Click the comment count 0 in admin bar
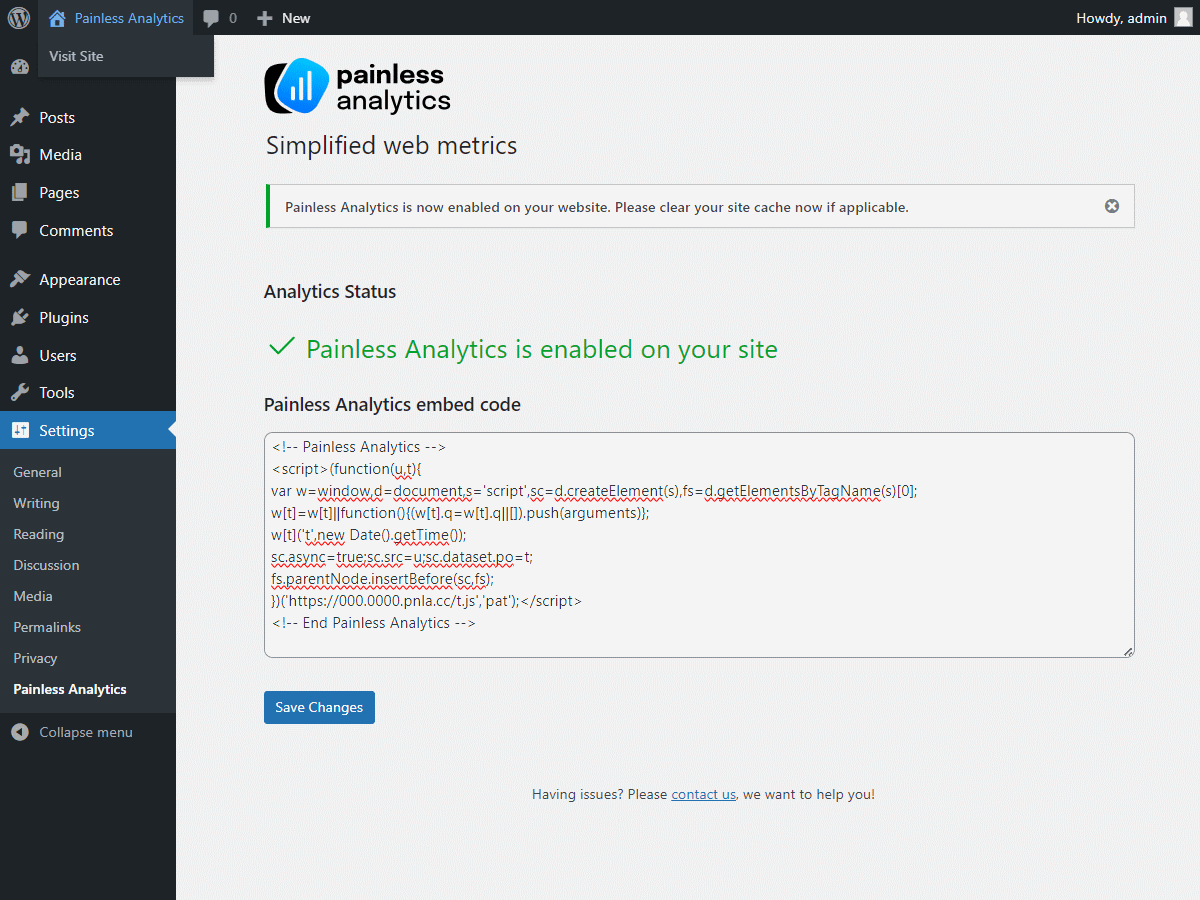 pos(233,18)
